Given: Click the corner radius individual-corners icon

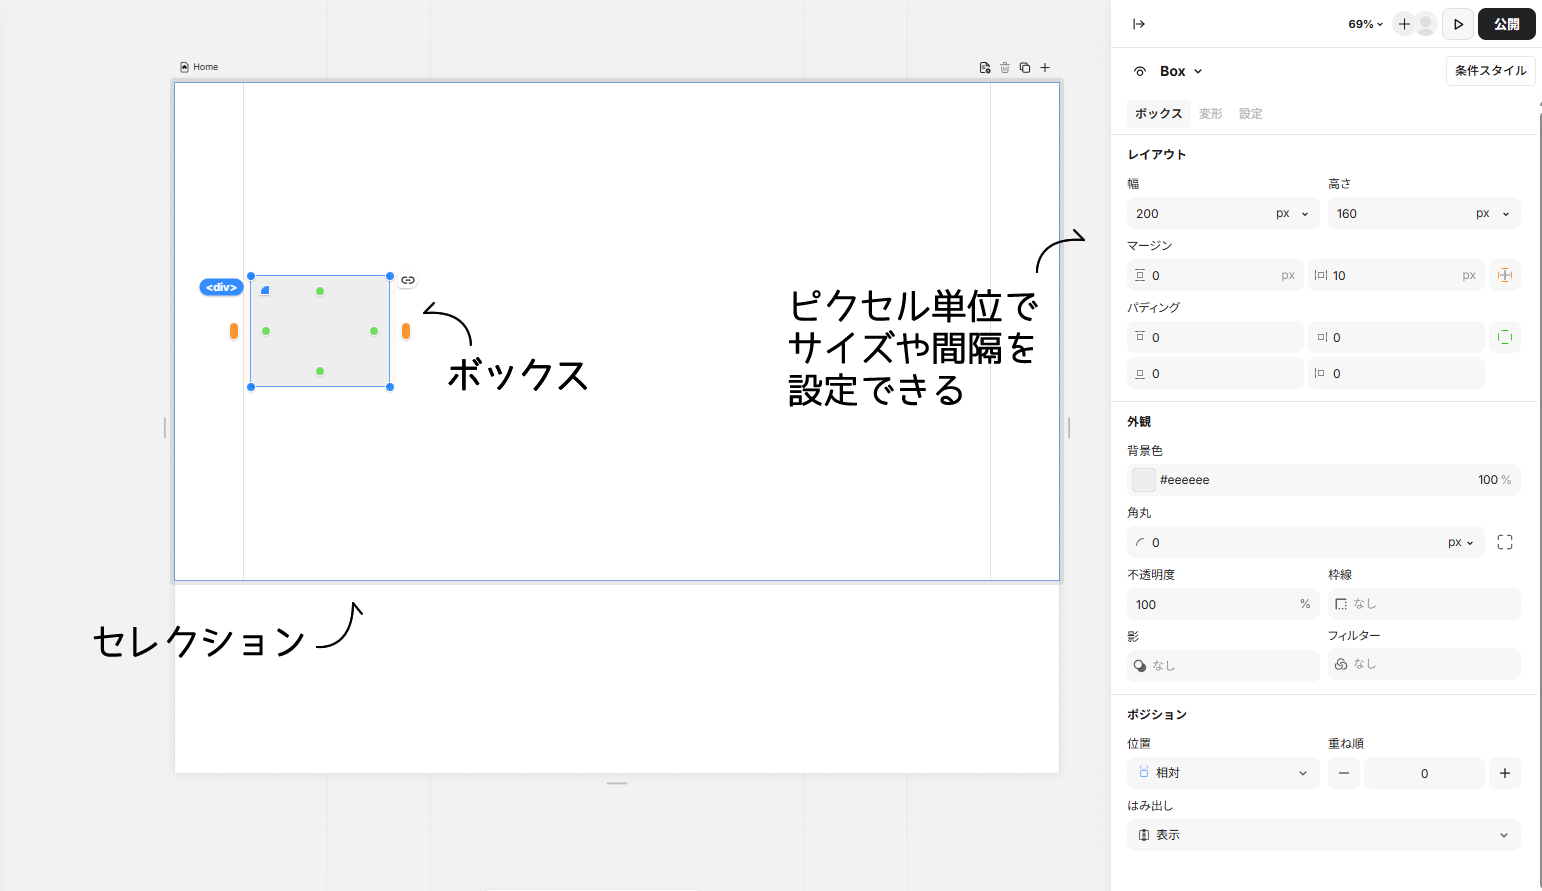Looking at the screenshot, I should coord(1504,542).
